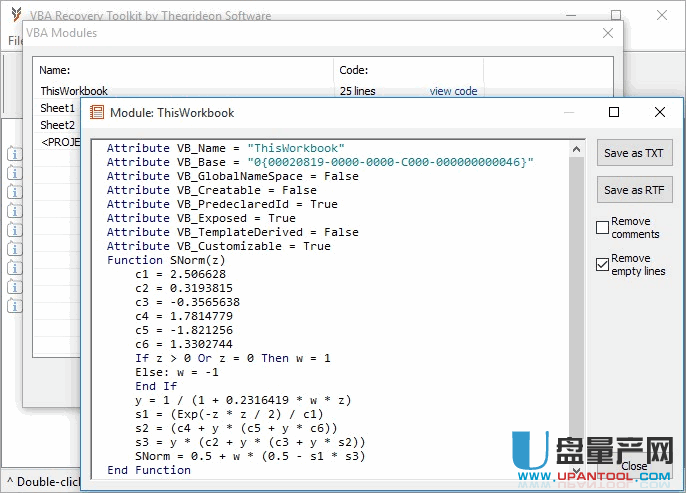
Task: Minimize the Module: ThisWorkbook window
Action: coord(568,113)
